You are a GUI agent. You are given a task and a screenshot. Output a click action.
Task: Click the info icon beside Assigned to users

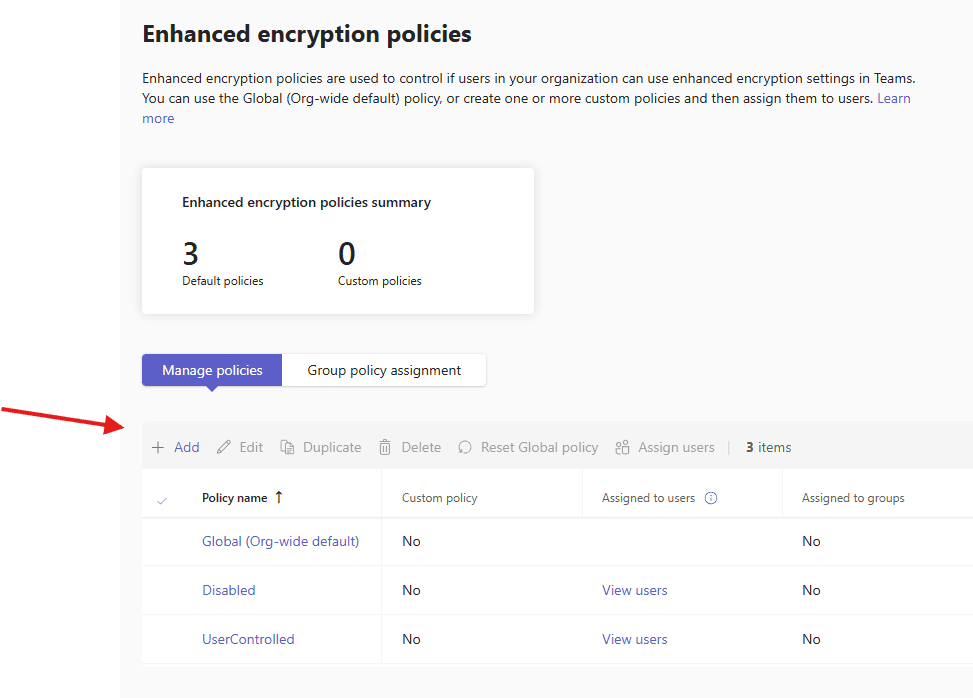711,498
